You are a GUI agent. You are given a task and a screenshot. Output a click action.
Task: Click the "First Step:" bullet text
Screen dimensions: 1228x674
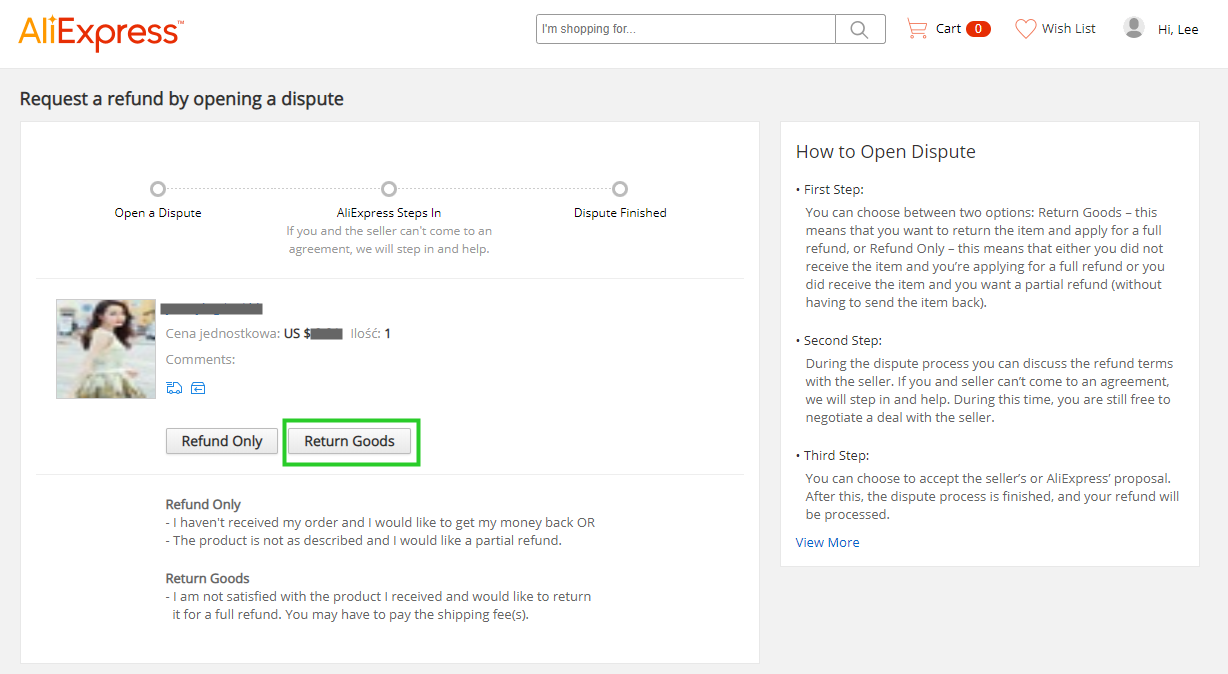coord(833,189)
